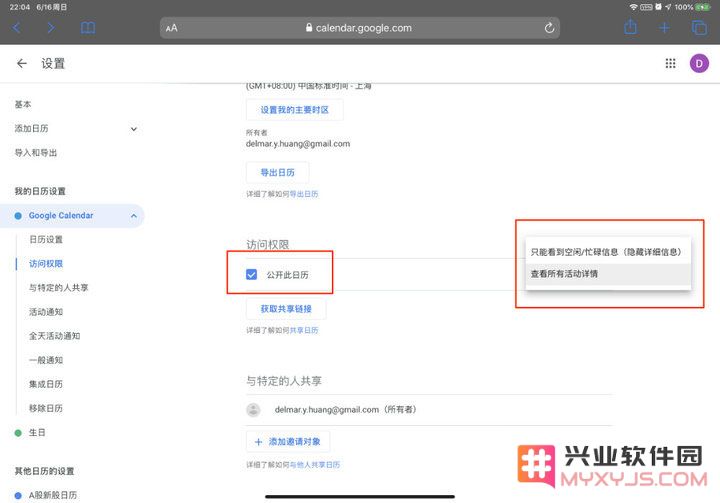Select A股新股日历 under 其他日历的设置

[x=53, y=495]
